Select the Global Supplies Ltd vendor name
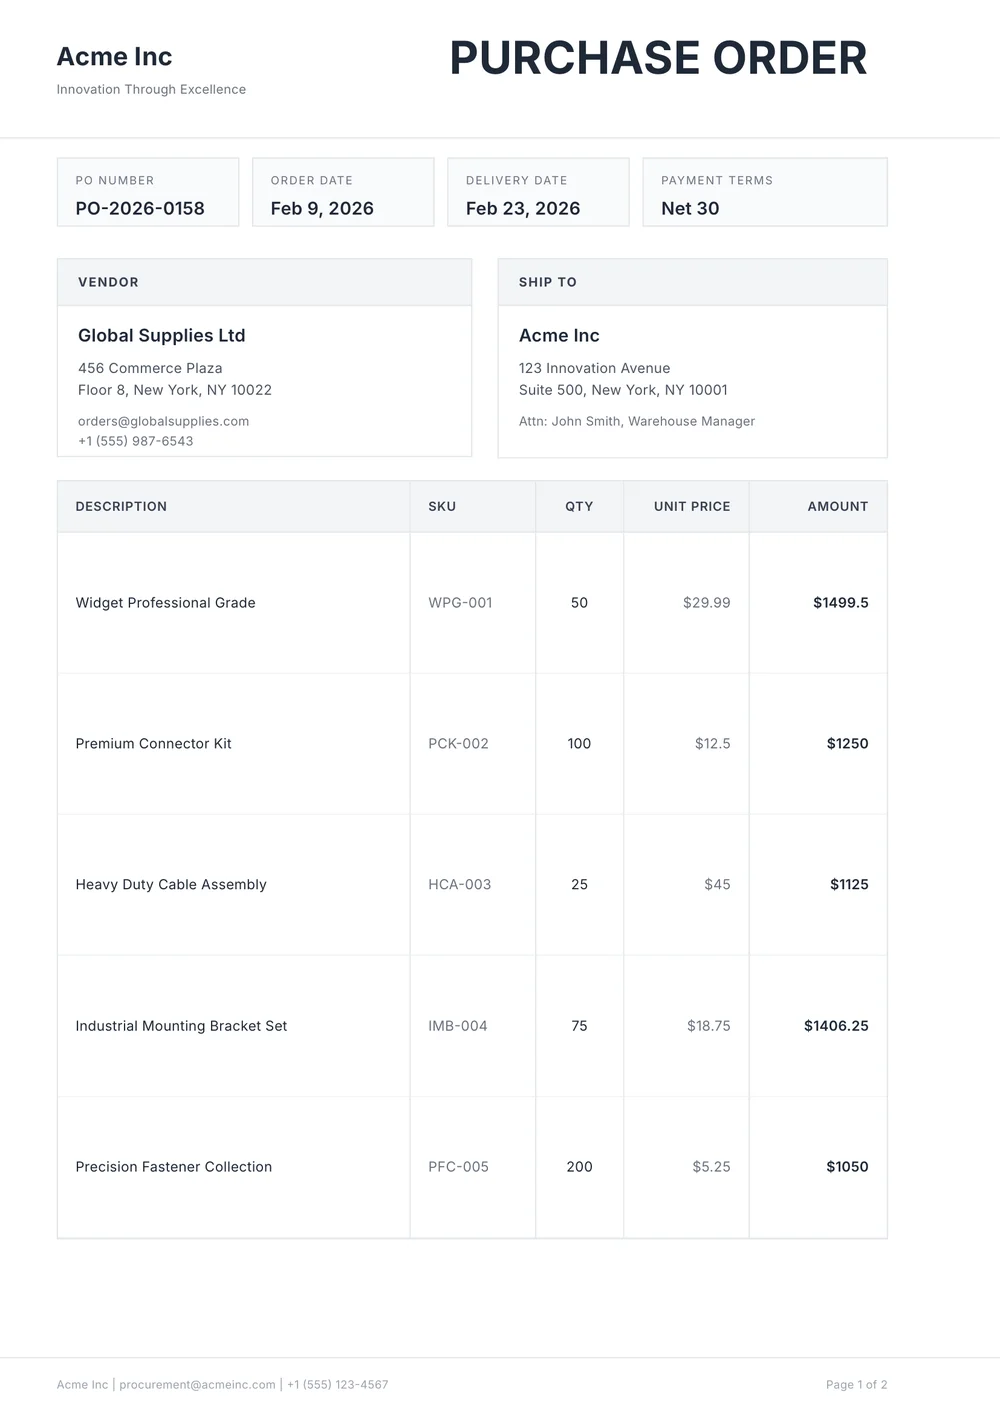 162,335
